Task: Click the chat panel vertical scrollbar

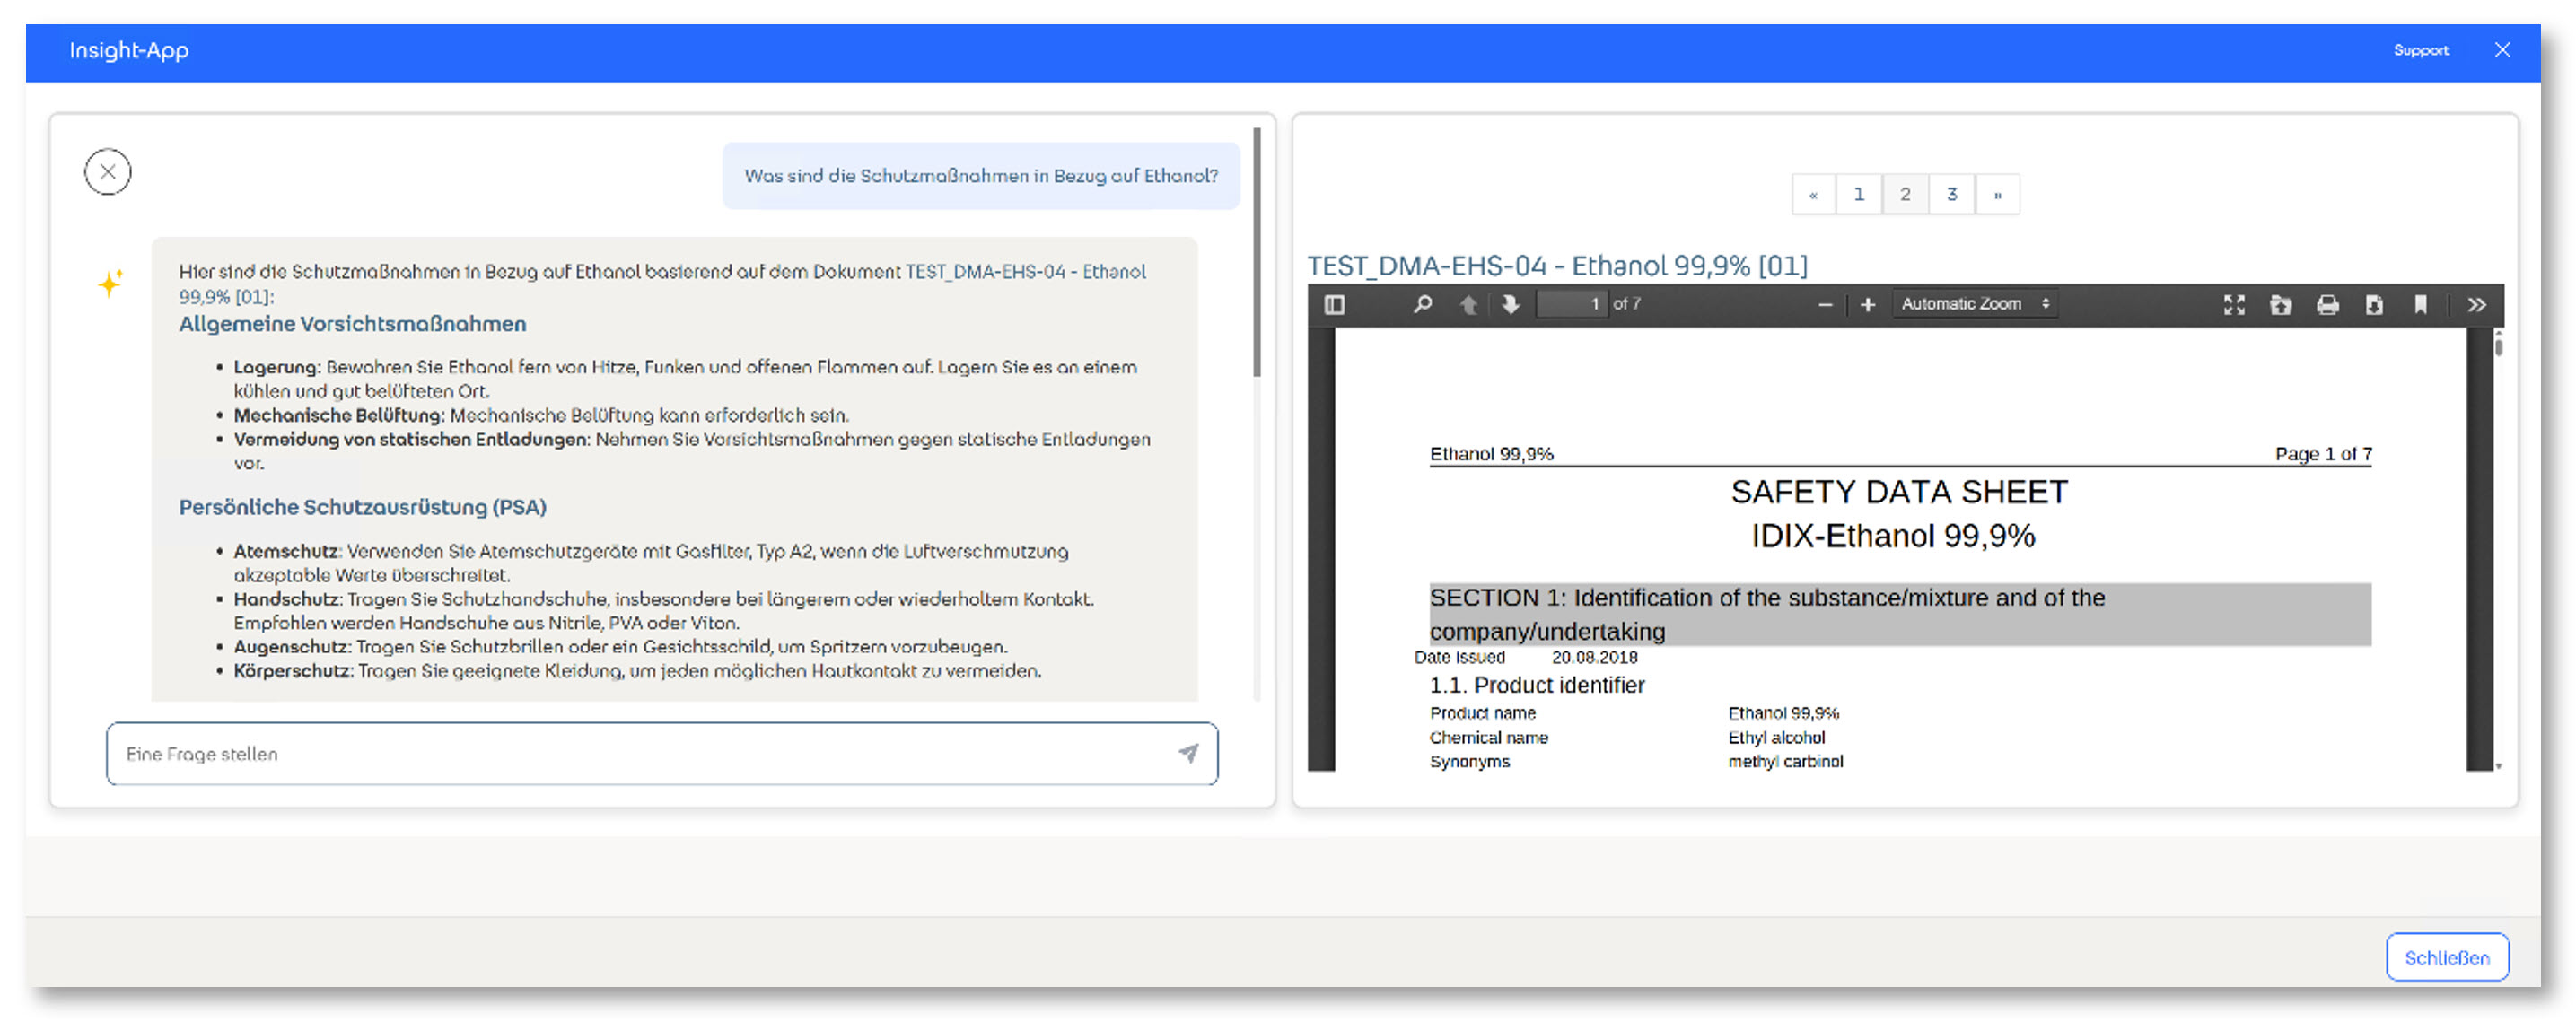Action: 1256,252
